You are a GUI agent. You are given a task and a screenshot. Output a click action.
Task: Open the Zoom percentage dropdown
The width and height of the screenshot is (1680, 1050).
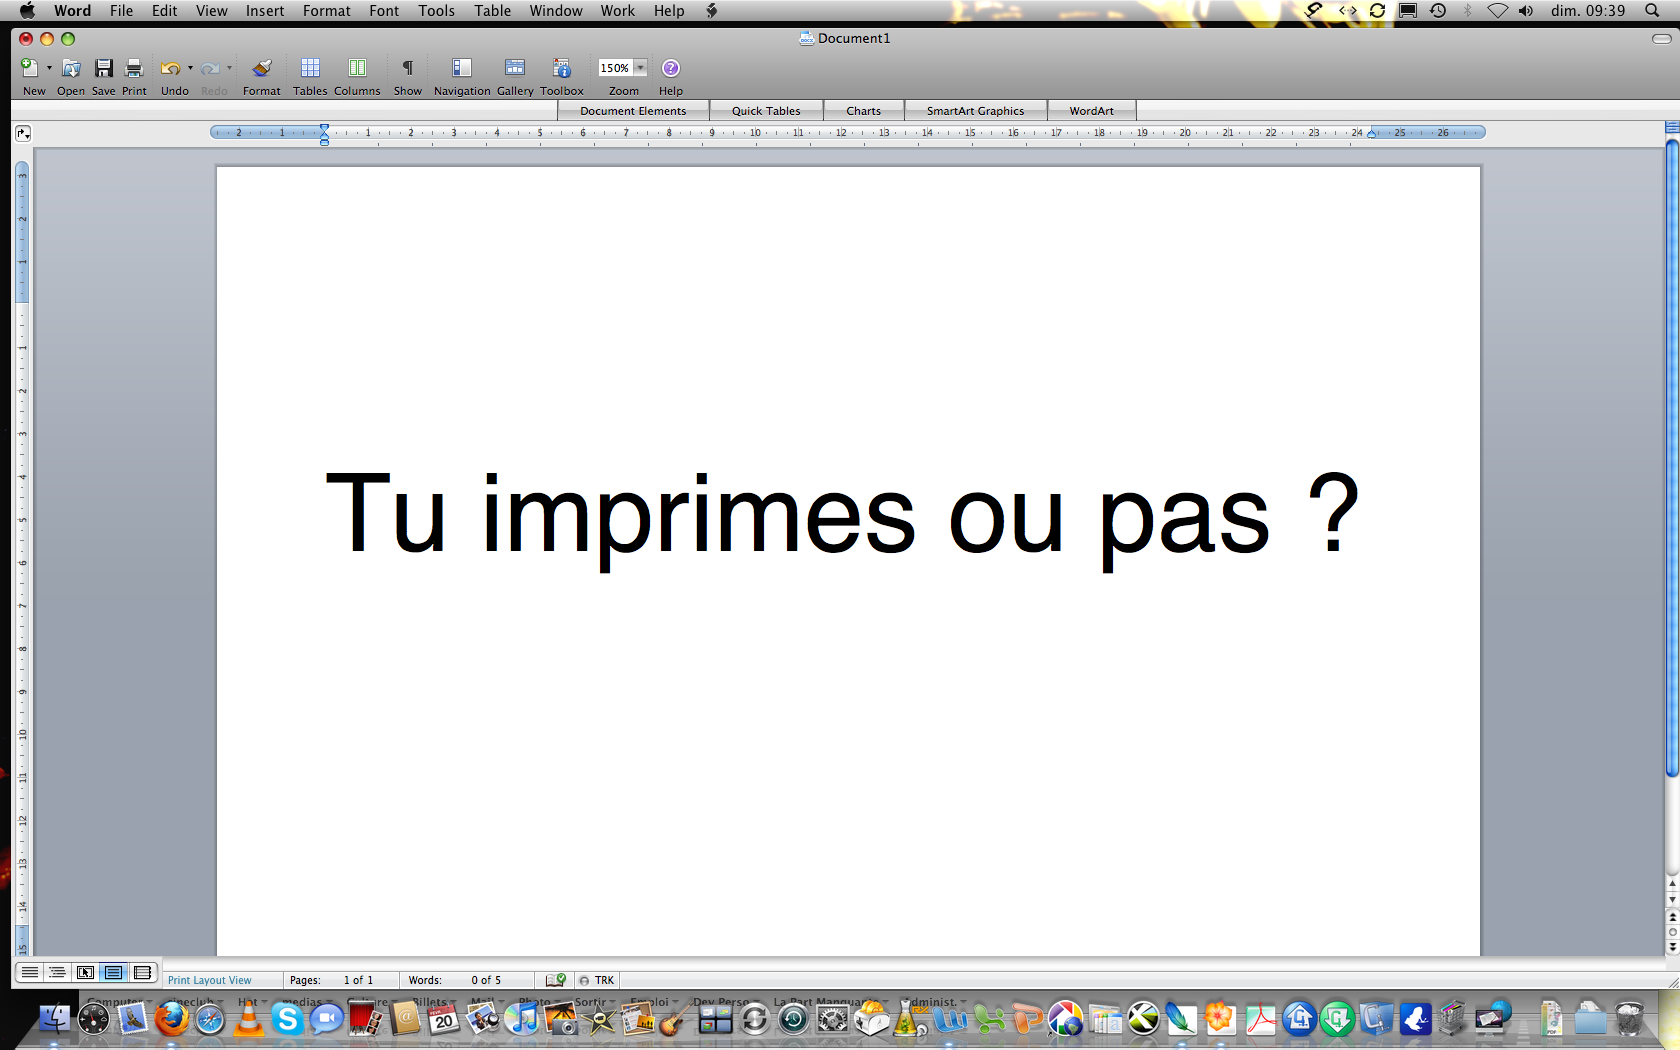(640, 68)
